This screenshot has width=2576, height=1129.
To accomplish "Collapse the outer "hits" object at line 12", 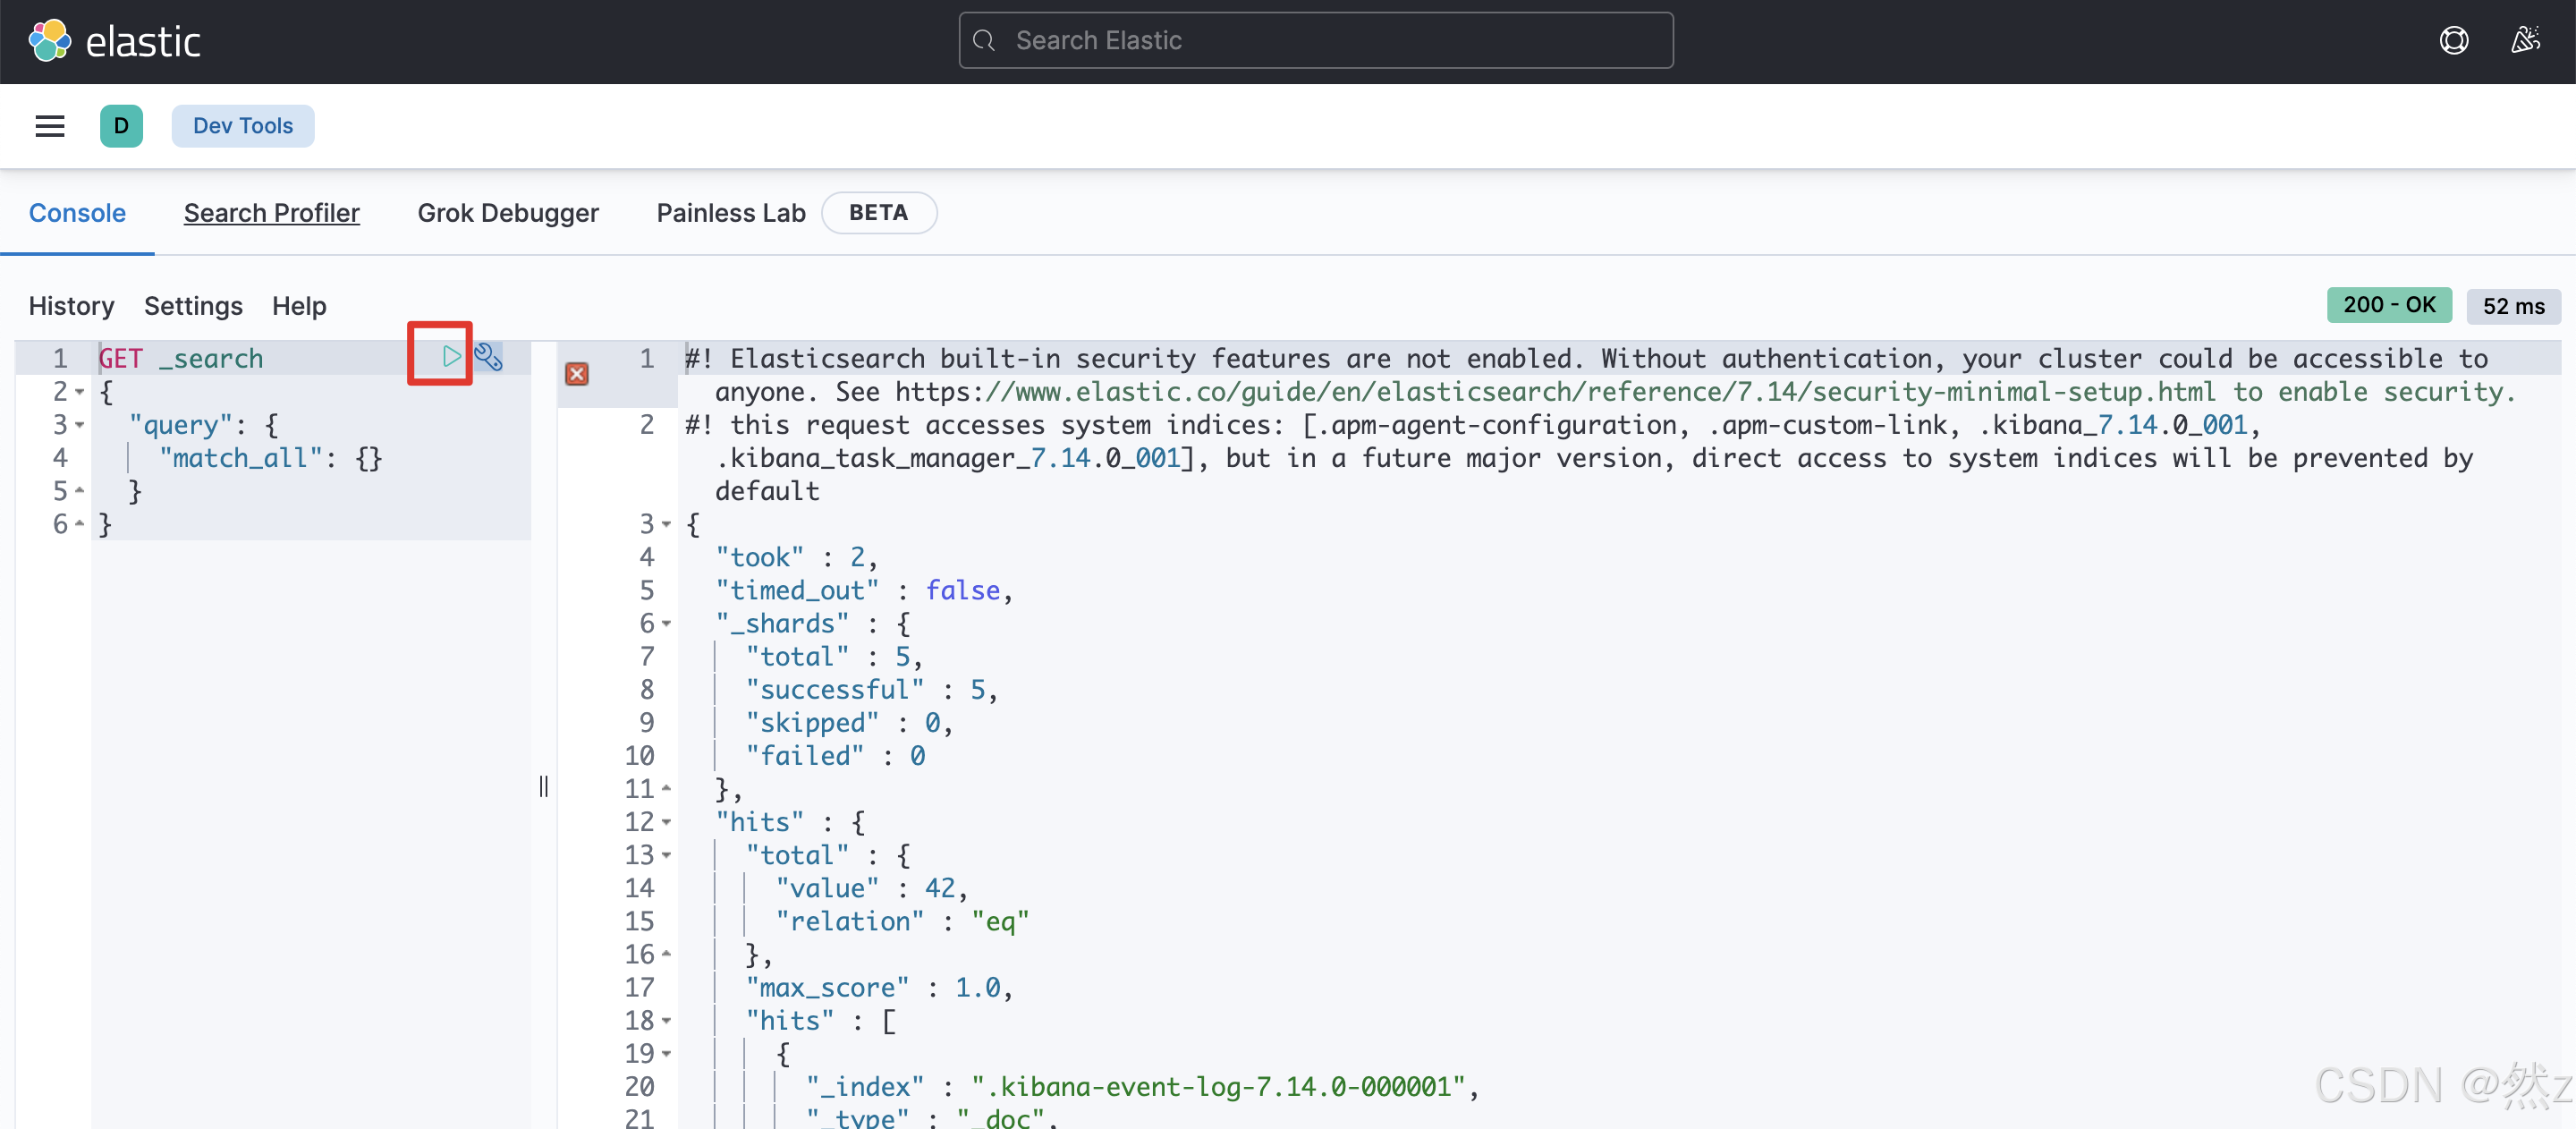I will [x=667, y=822].
